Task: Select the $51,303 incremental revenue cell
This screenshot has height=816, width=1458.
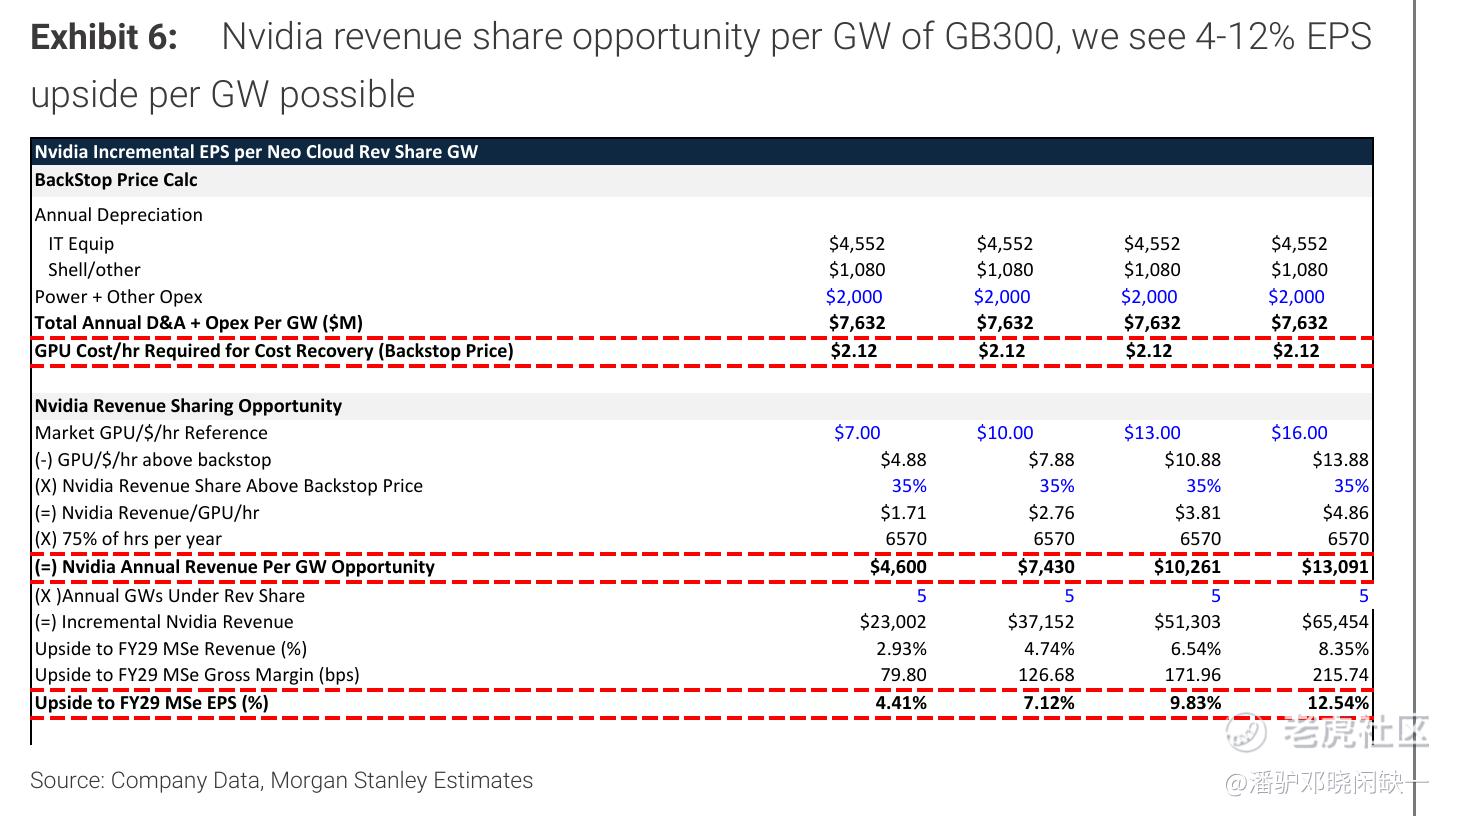Action: (1188, 622)
